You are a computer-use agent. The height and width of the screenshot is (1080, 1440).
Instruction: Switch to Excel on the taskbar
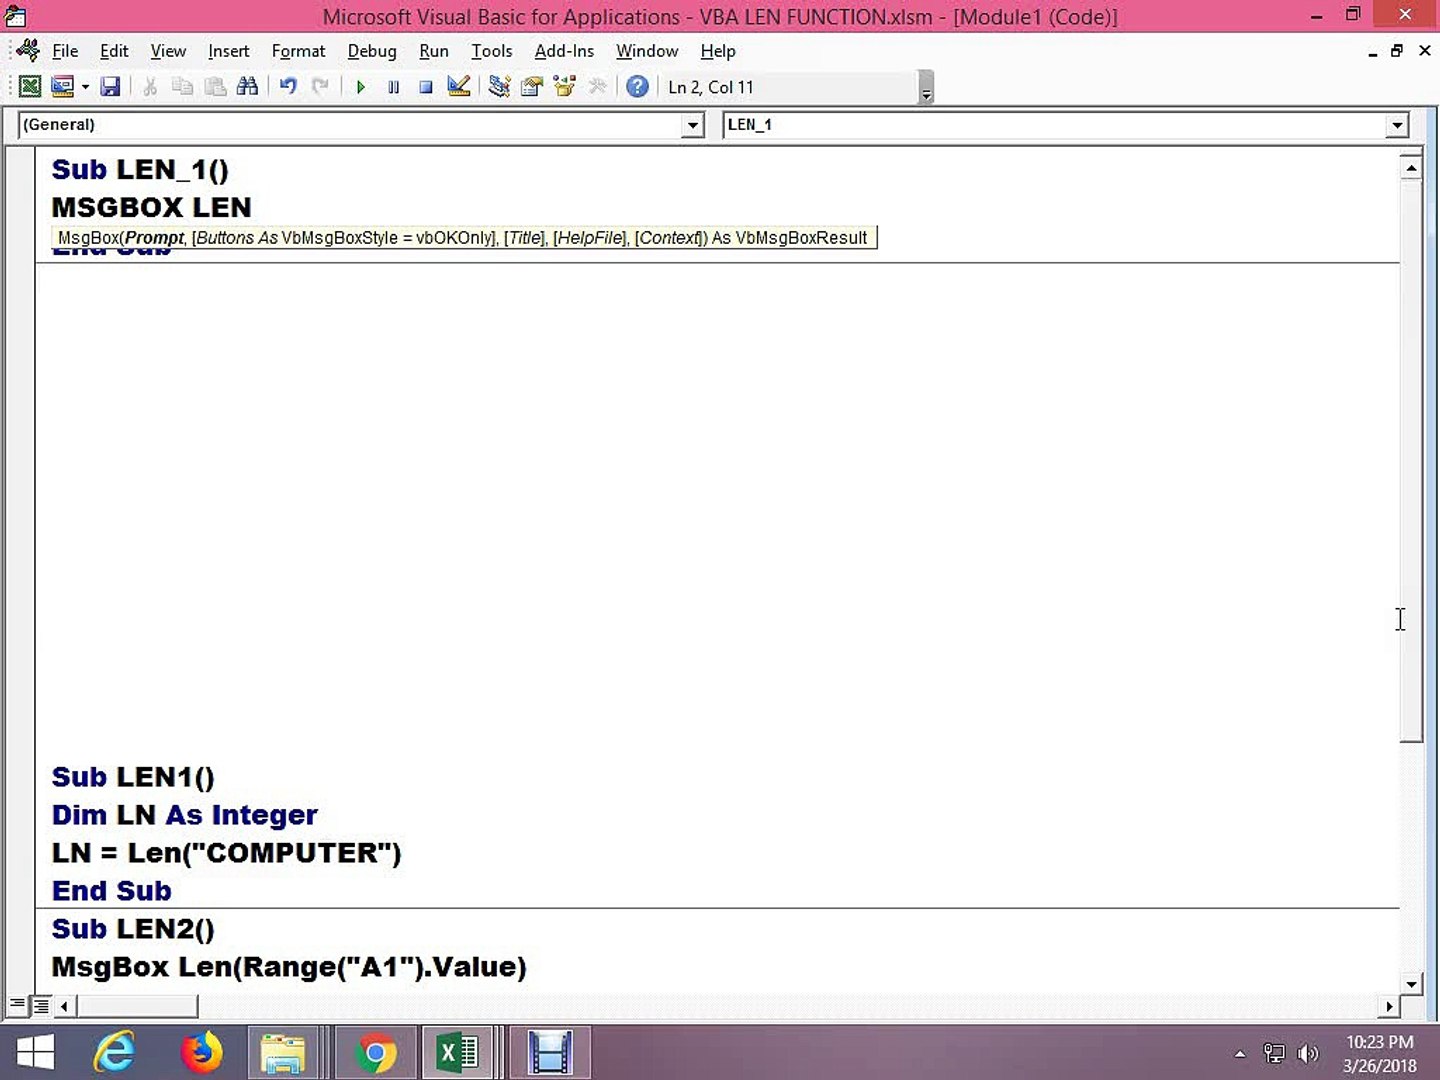457,1053
